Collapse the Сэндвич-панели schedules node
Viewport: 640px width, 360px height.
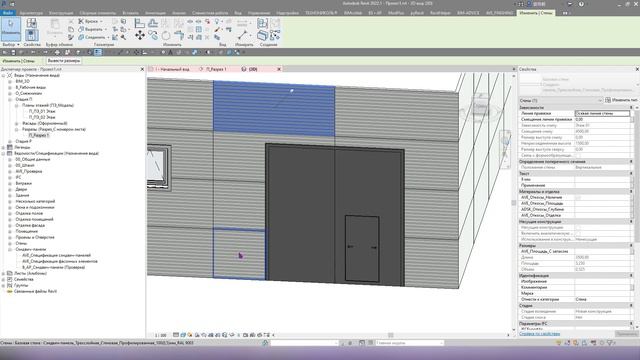point(10,249)
